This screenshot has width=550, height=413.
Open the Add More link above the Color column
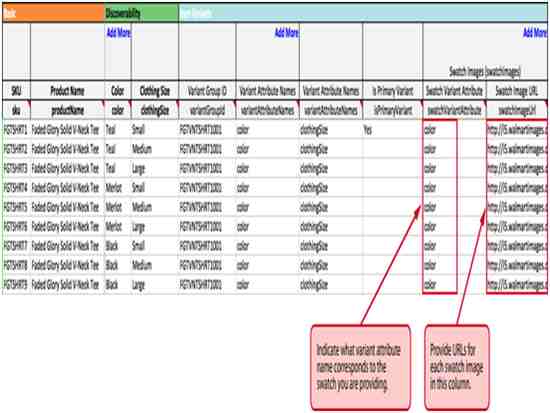119,33
